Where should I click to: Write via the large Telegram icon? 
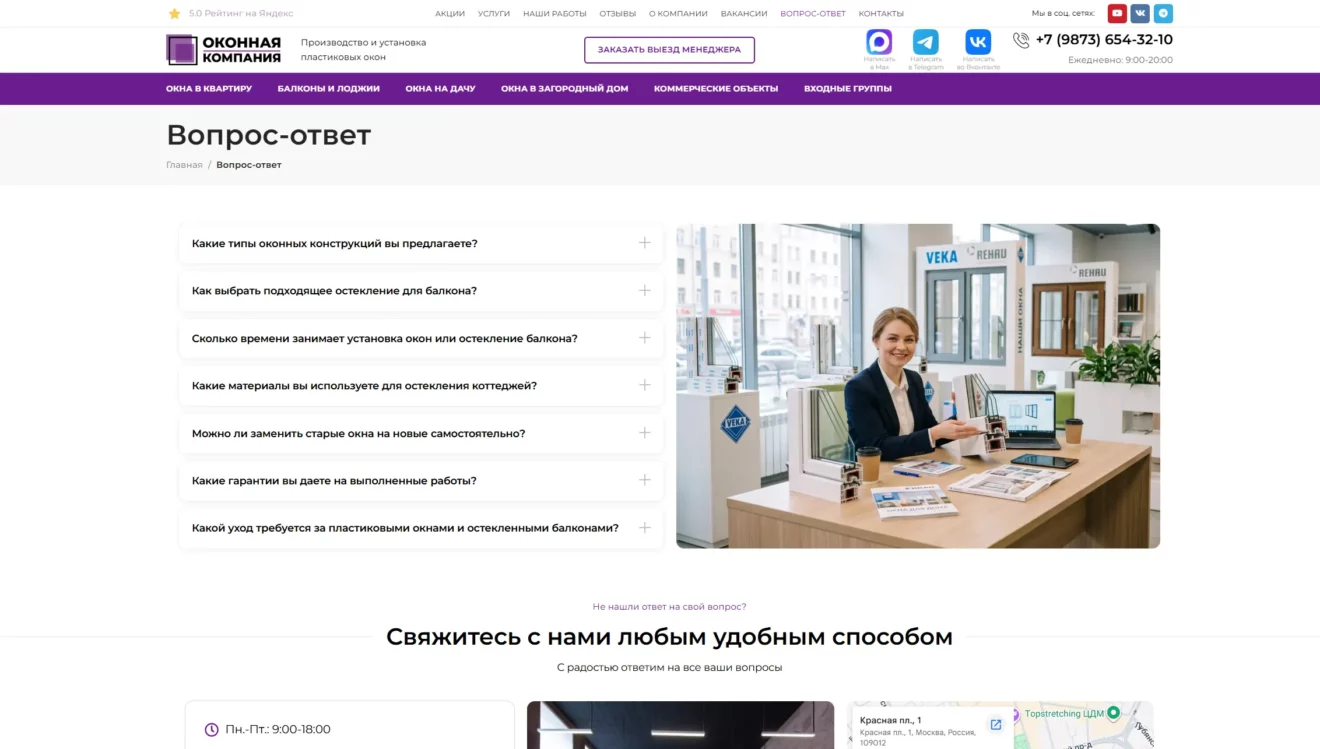pos(926,42)
